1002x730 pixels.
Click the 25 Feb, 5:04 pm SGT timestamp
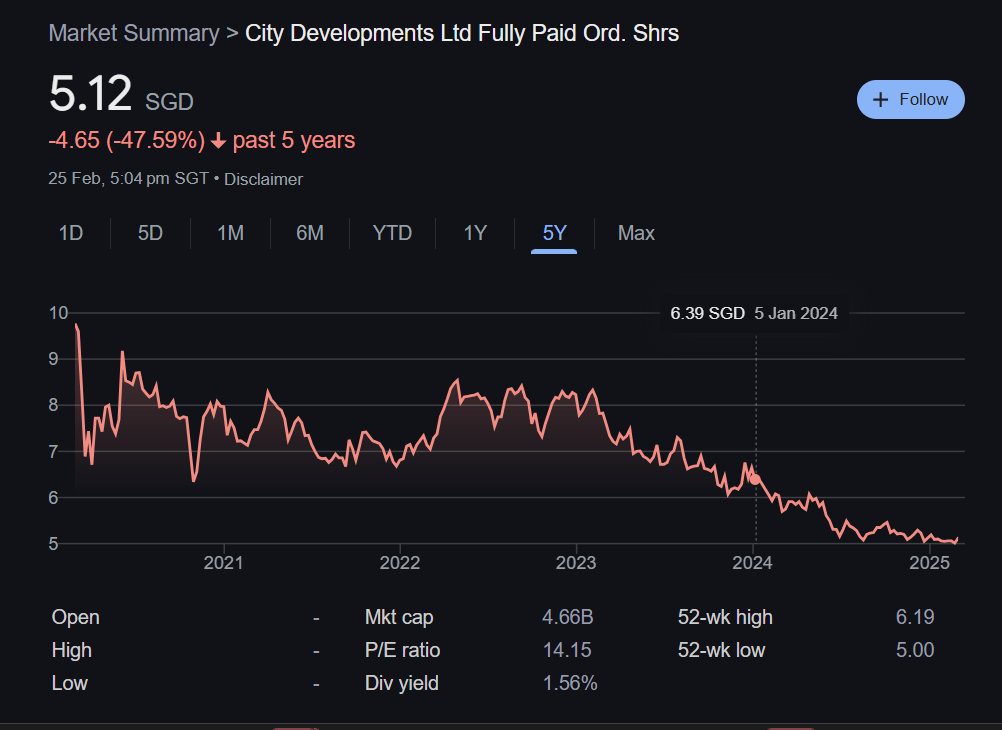[128, 178]
